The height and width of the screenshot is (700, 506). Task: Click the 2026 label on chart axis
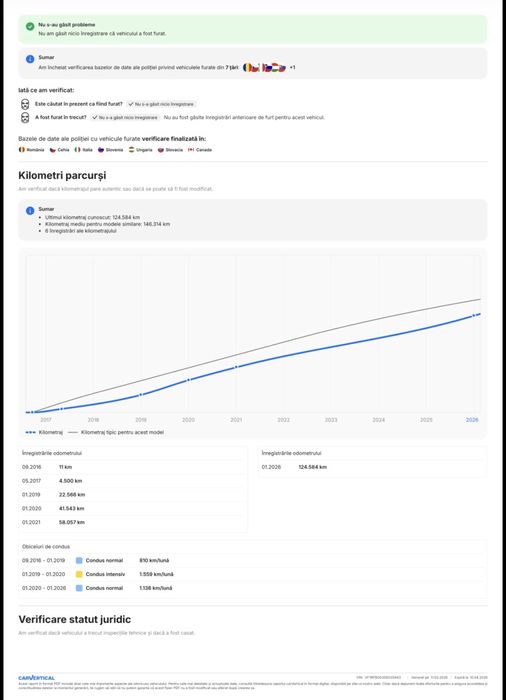[x=472, y=420]
